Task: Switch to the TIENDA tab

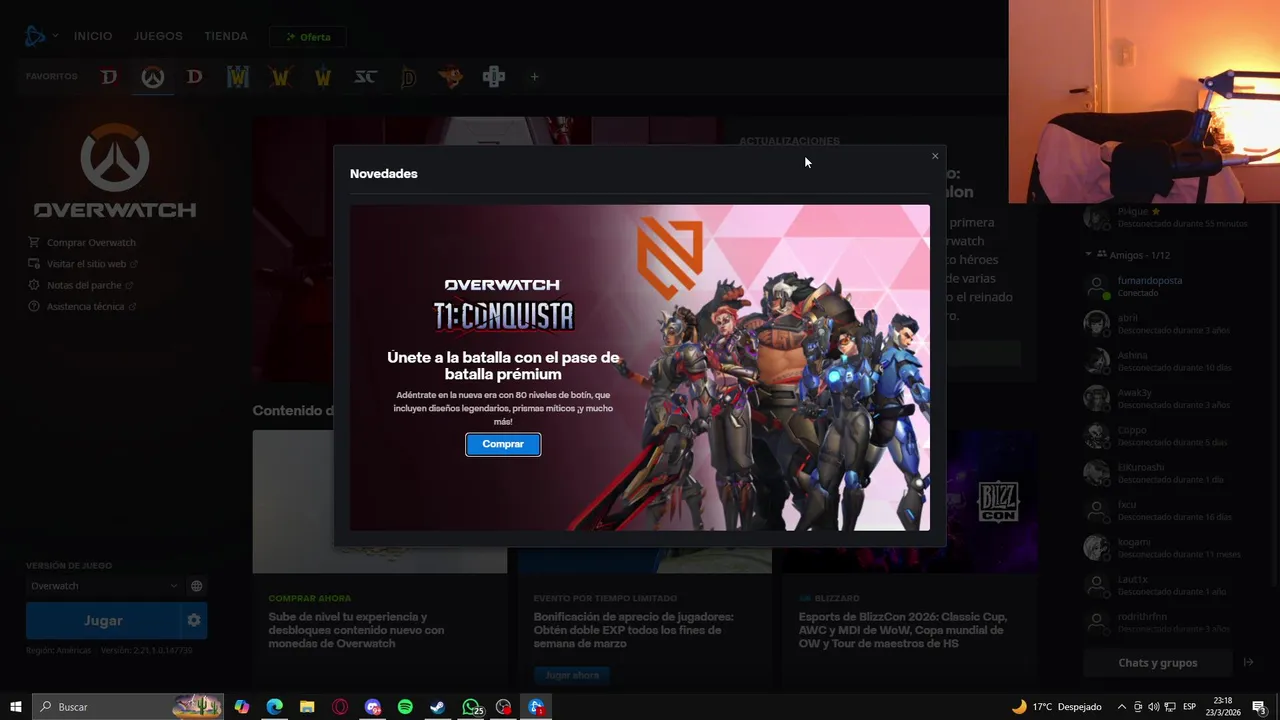Action: tap(226, 36)
